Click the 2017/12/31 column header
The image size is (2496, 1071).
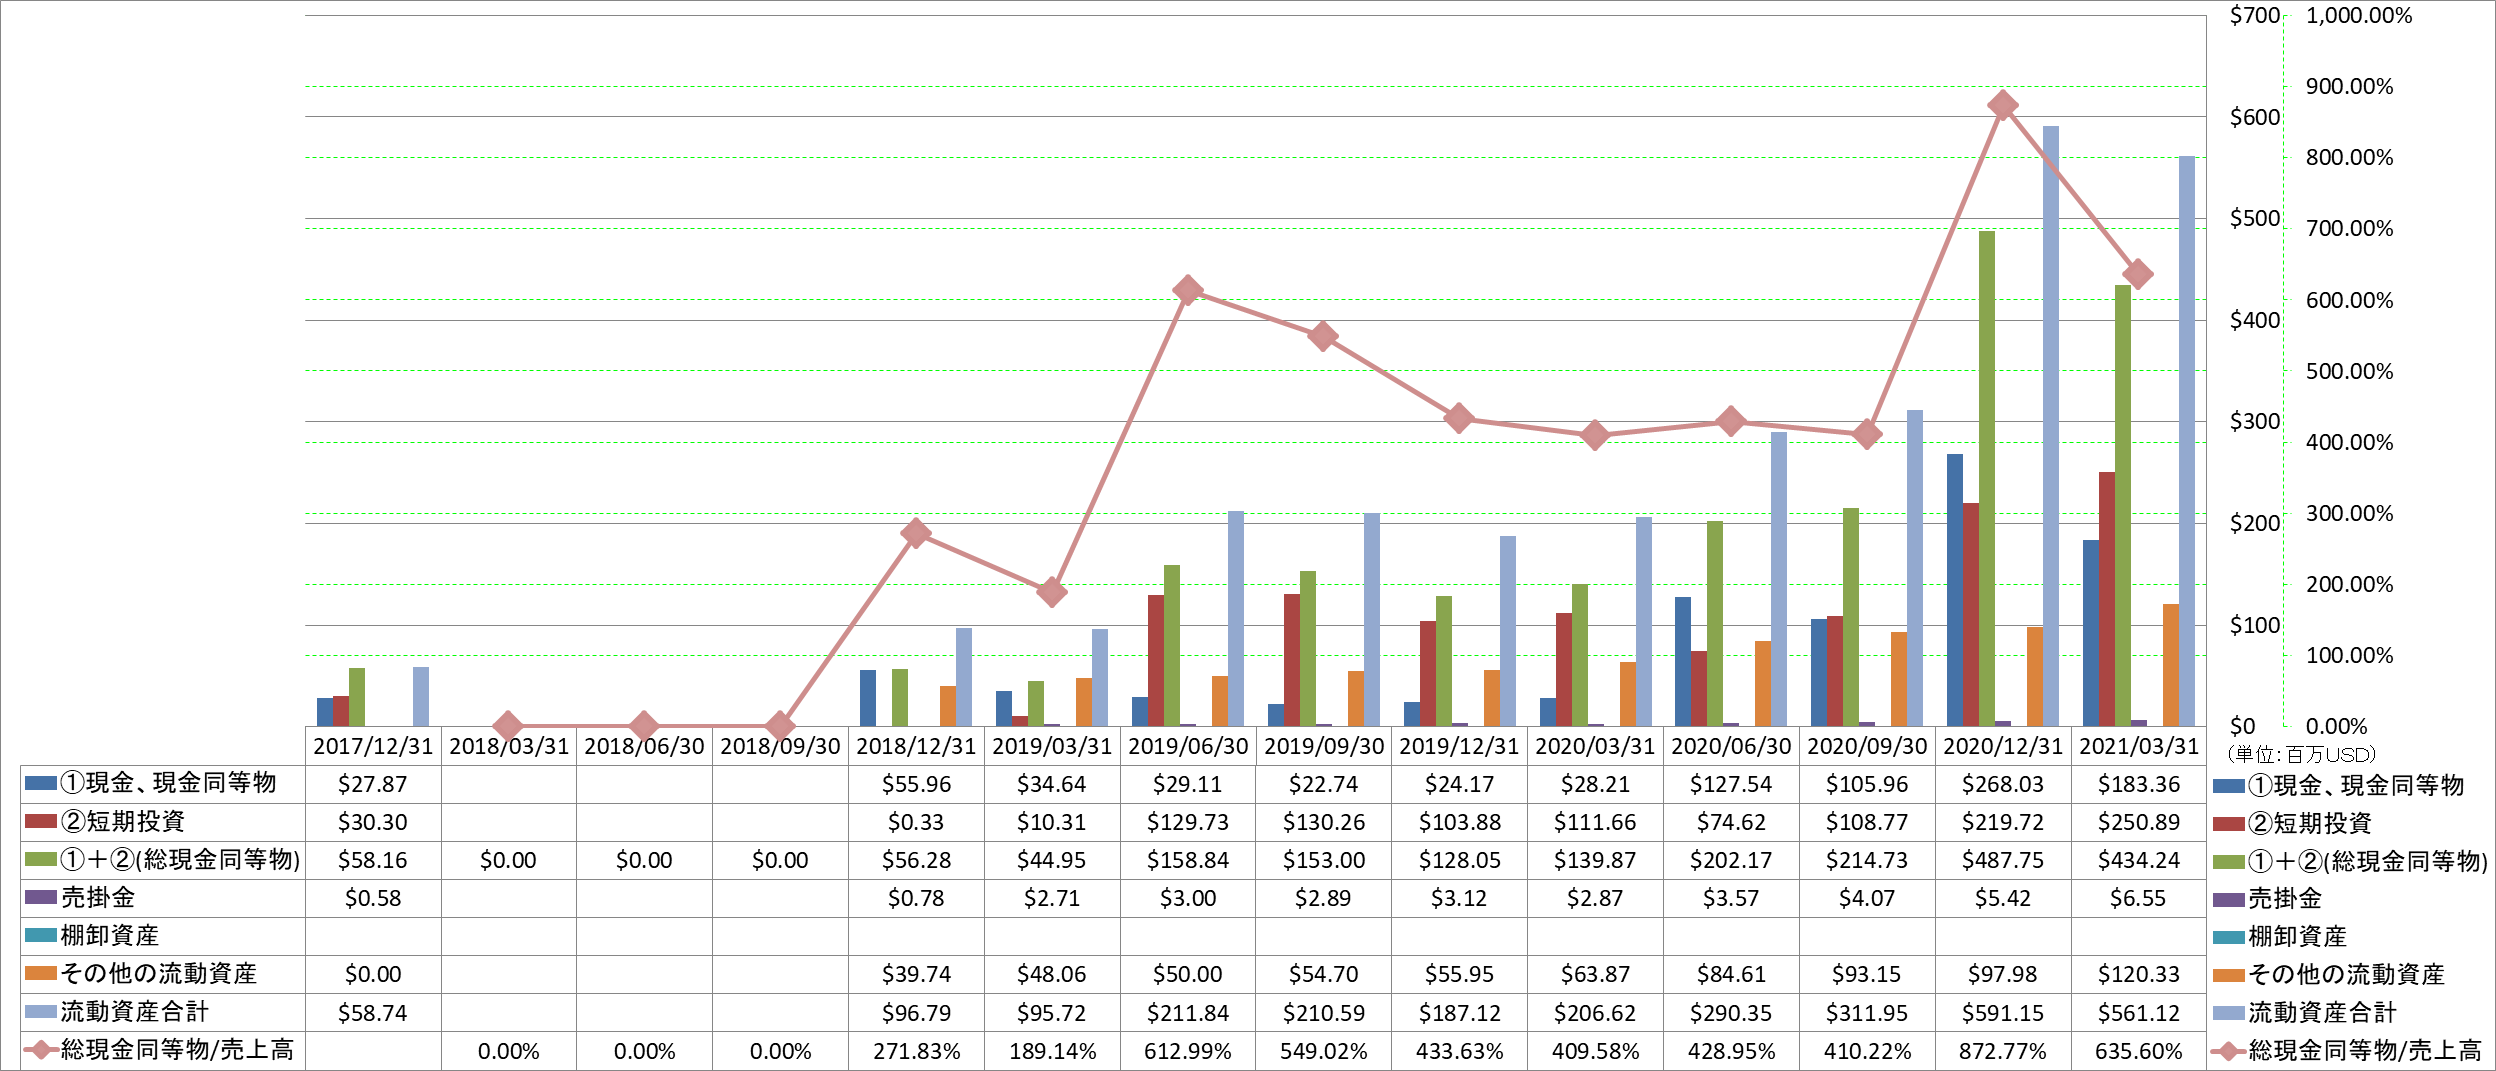coord(373,746)
